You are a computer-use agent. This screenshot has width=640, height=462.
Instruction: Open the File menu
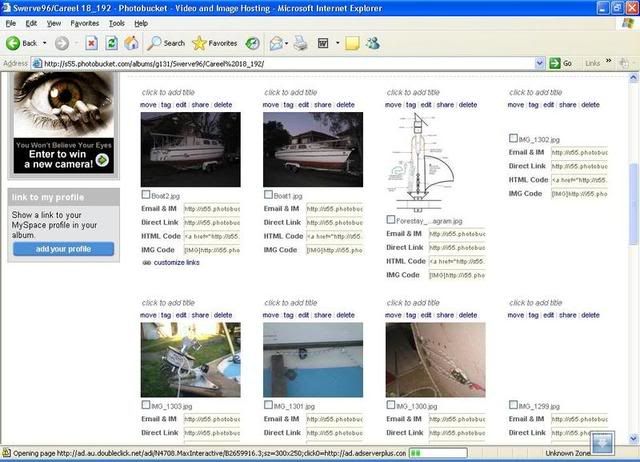(x=11, y=23)
